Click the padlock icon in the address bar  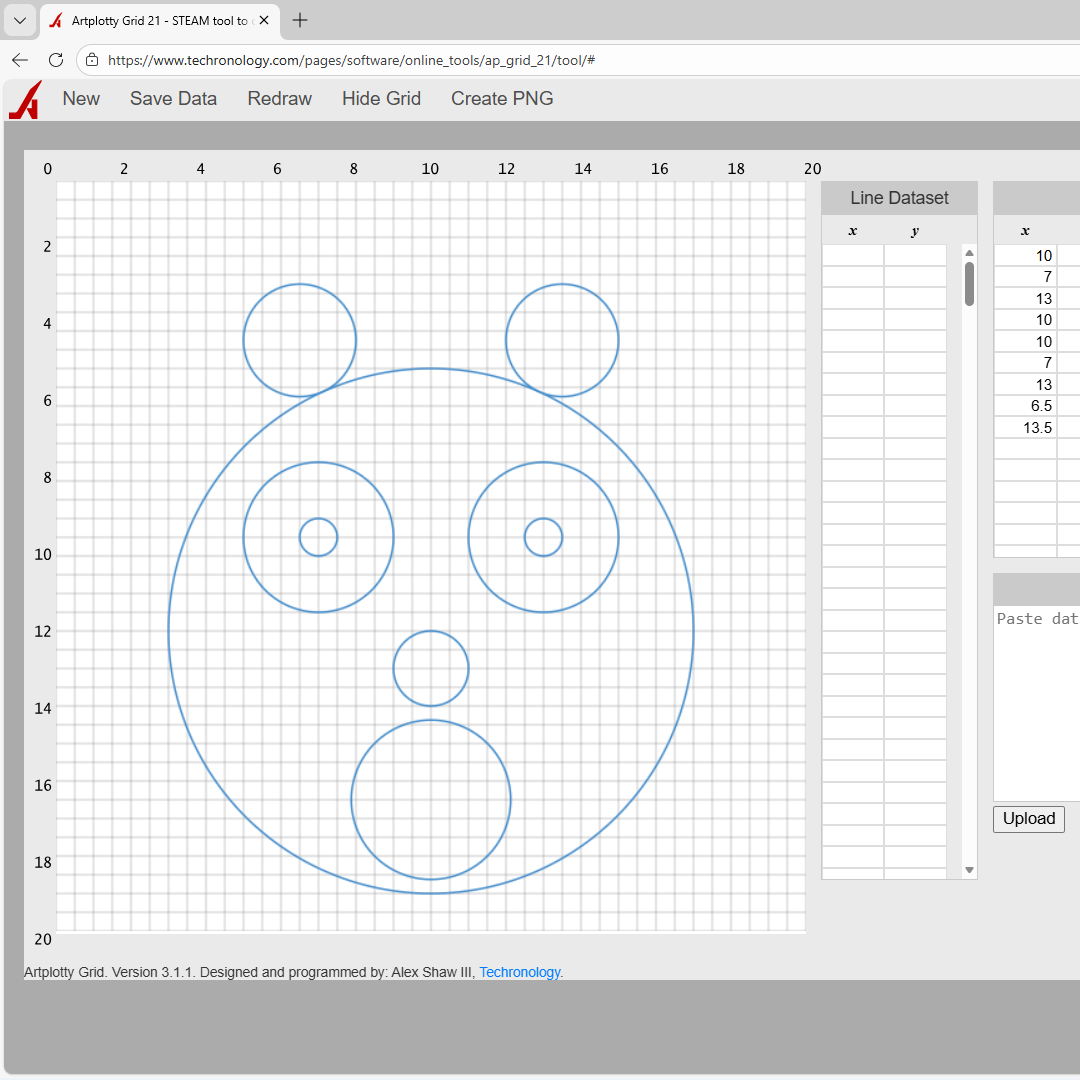[91, 60]
